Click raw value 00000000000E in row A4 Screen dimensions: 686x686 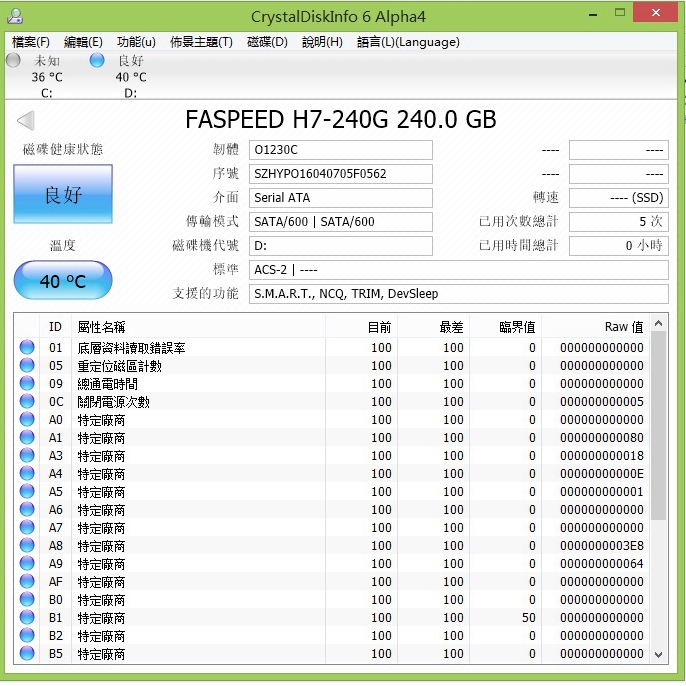click(x=602, y=473)
